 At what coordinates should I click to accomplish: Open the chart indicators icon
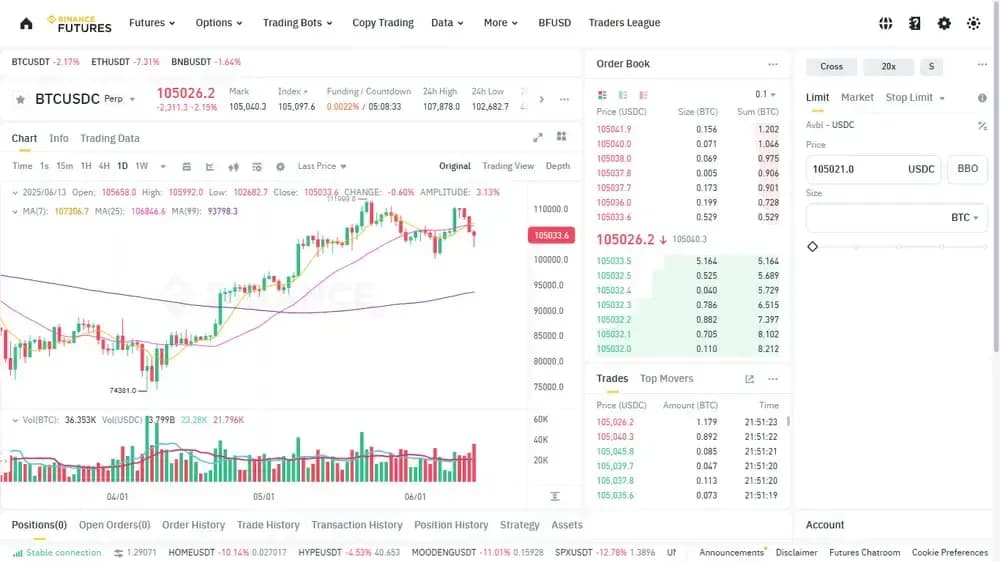[x=256, y=166]
